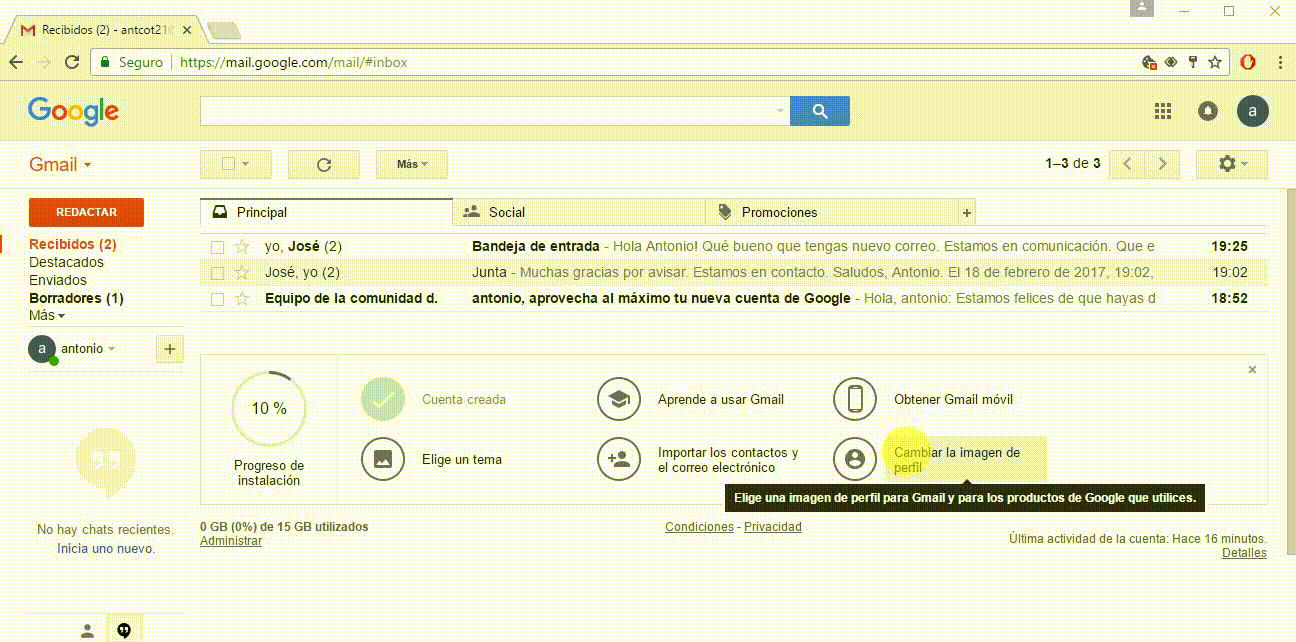Open the Hangouts conversations quote icon
Image resolution: width=1296 pixels, height=642 pixels.
coord(124,630)
